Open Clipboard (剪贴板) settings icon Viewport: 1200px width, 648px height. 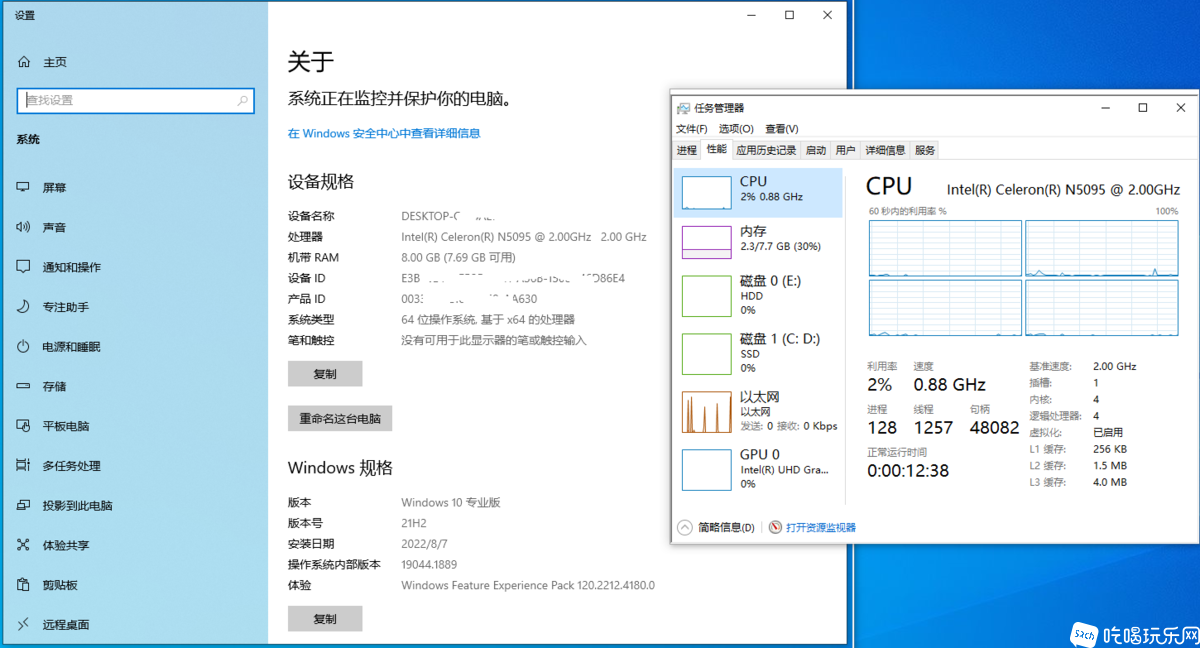click(x=24, y=585)
